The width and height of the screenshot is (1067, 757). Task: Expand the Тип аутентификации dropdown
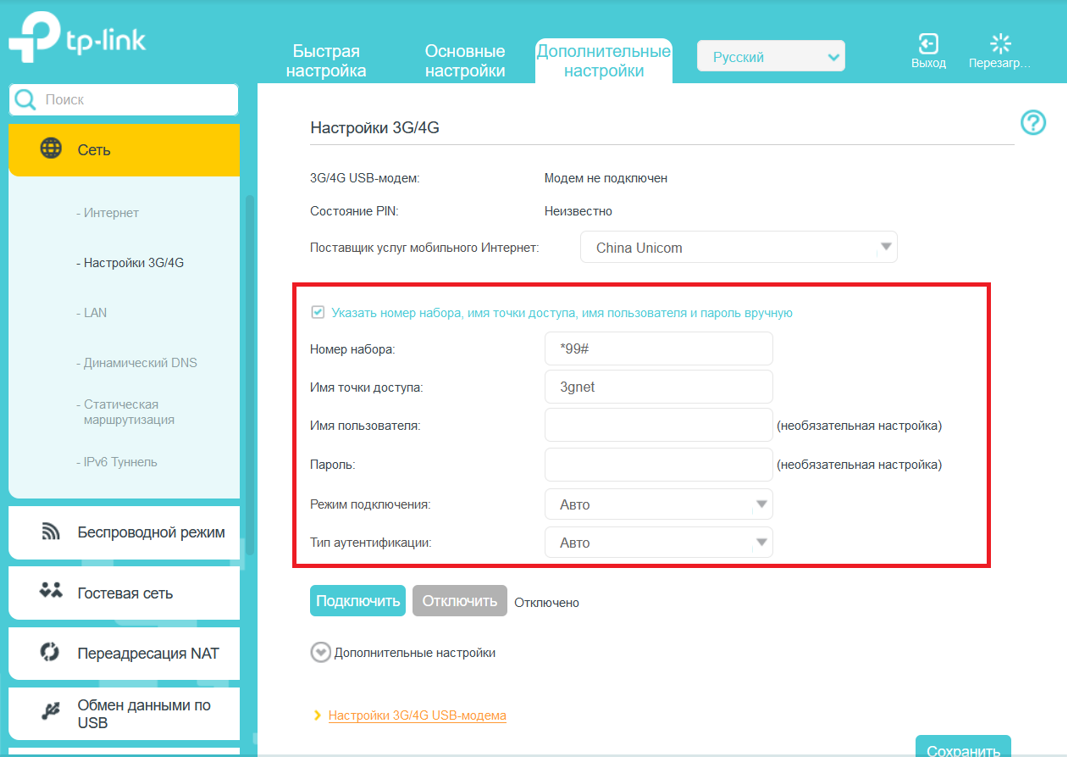click(x=658, y=543)
